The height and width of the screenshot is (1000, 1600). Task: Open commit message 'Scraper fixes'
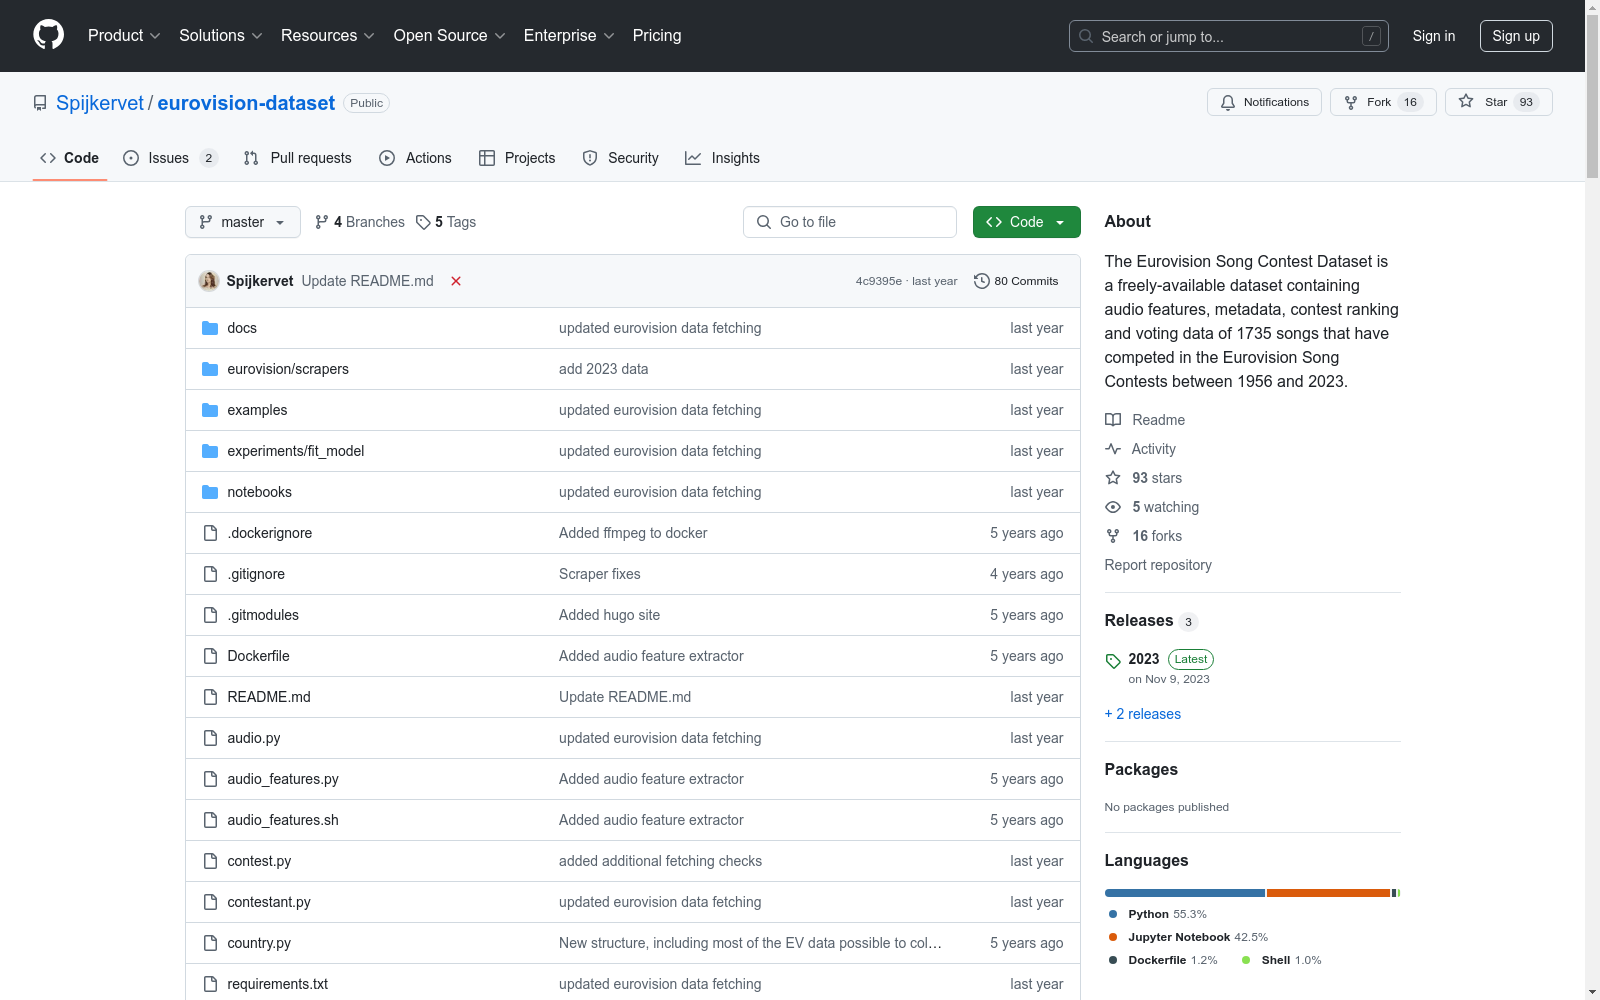(599, 574)
